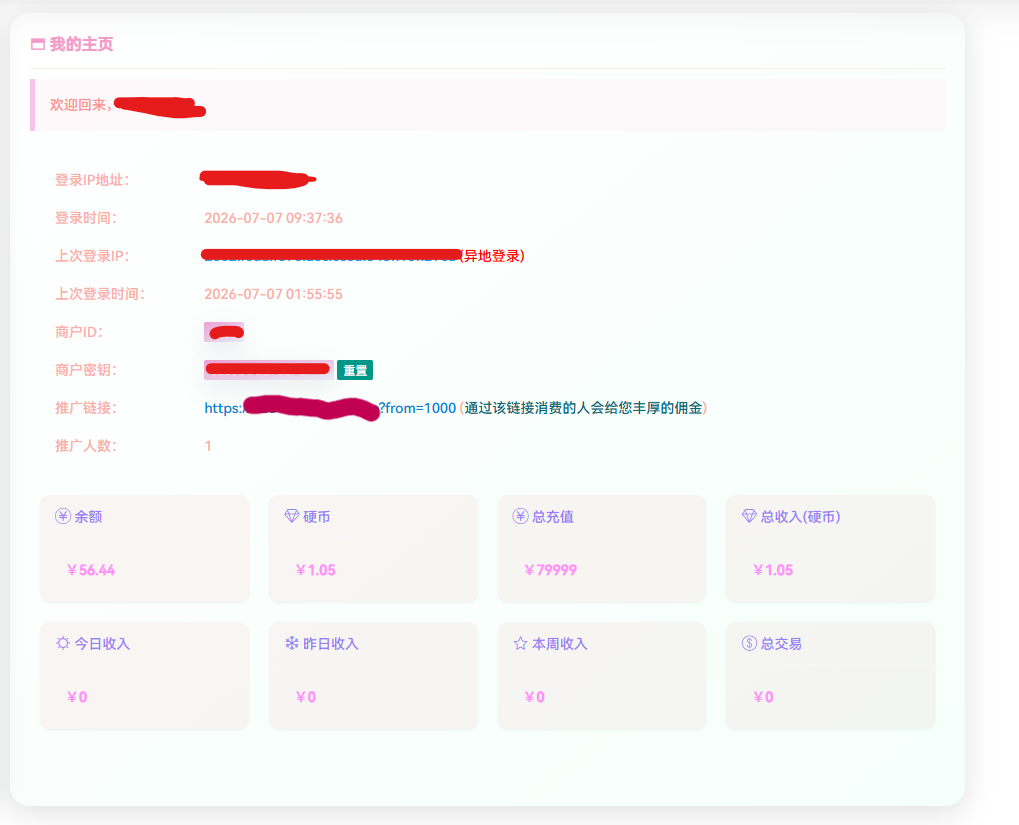Click the 总交易 card title
This screenshot has width=1019, height=825.
[781, 644]
